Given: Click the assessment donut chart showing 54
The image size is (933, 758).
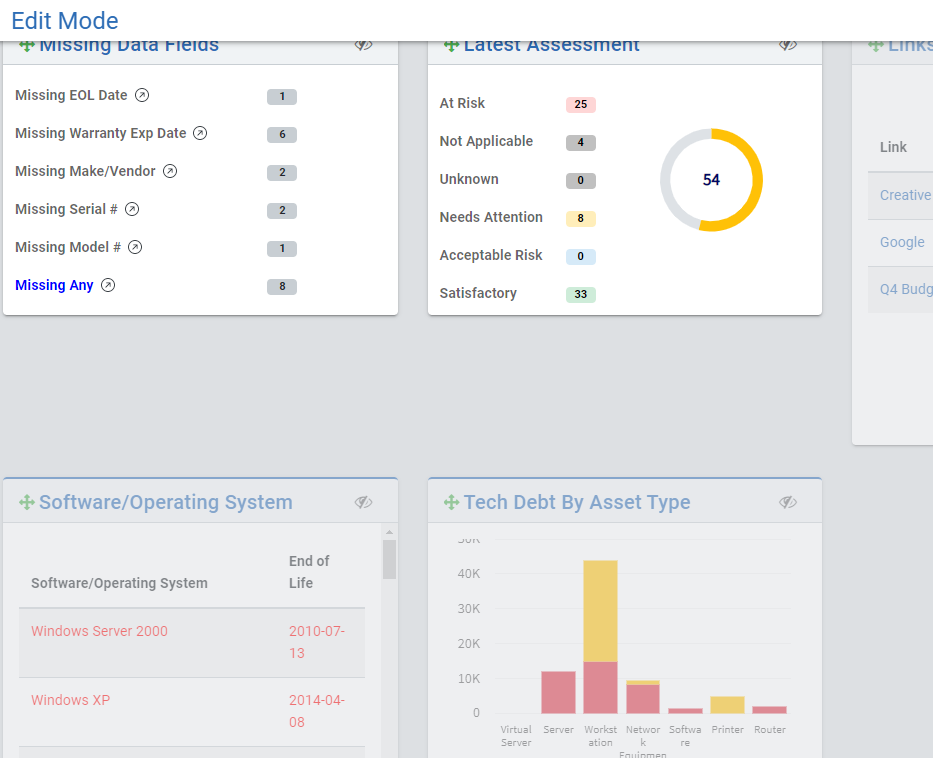Looking at the screenshot, I should 712,180.
